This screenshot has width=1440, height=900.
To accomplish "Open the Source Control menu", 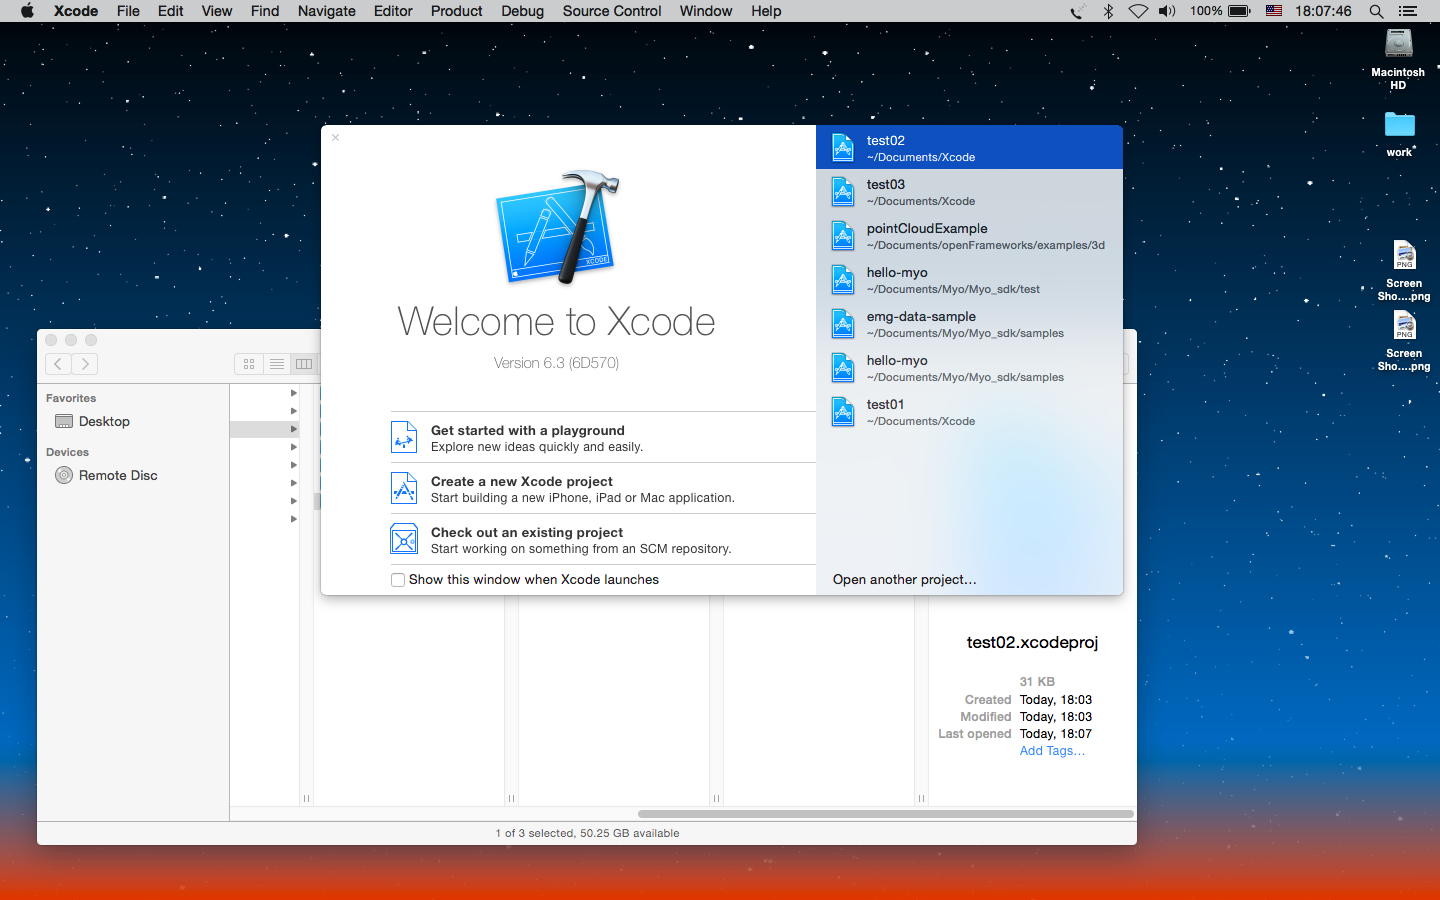I will tap(612, 11).
